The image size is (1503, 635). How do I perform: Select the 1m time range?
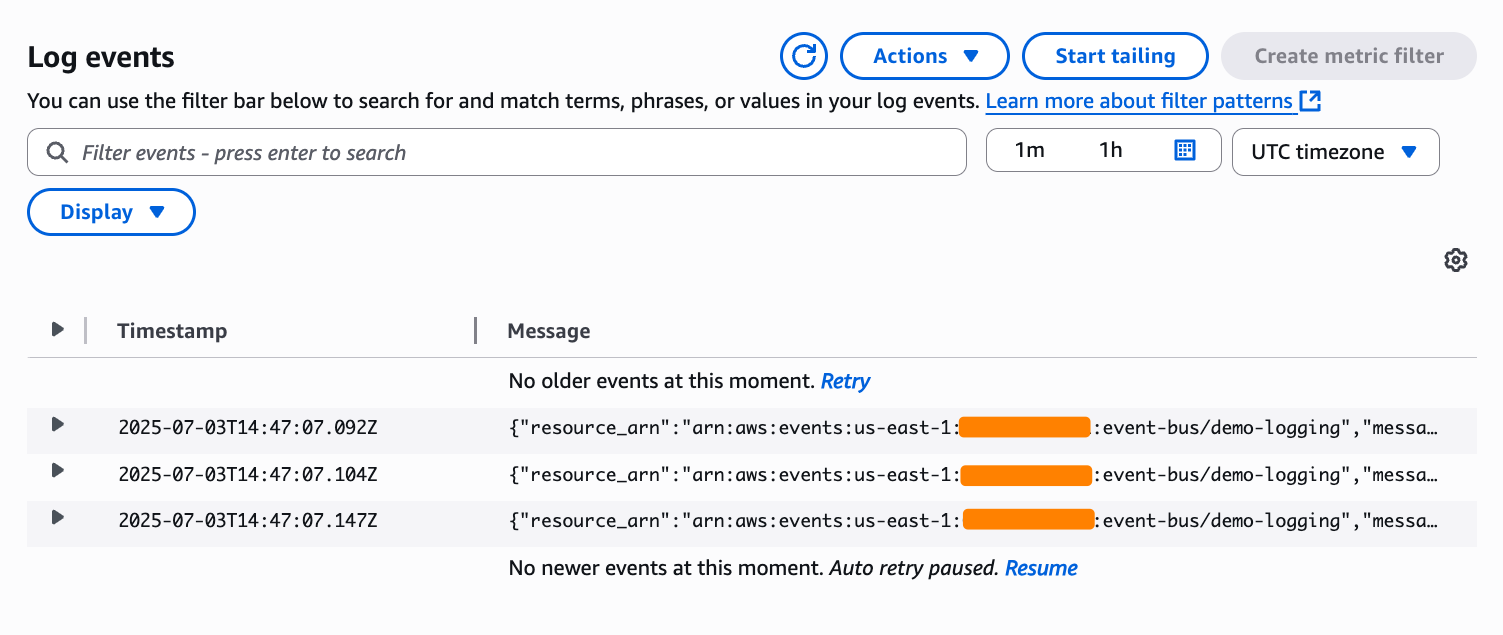click(1029, 151)
